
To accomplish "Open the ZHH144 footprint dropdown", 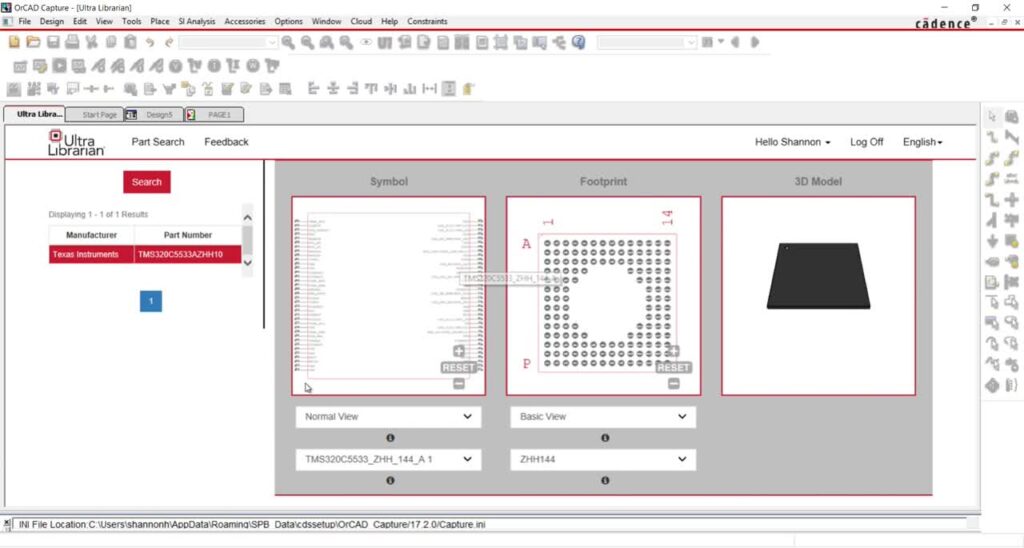I will coord(603,460).
